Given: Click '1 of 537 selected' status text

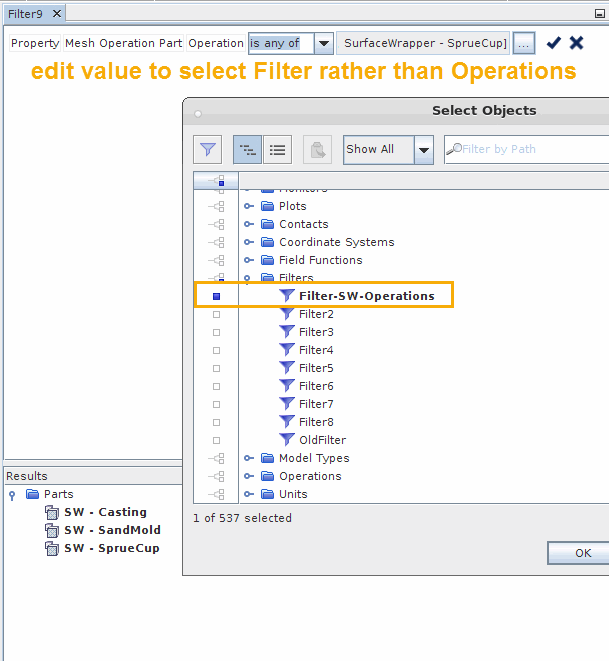Looking at the screenshot, I should (242, 518).
